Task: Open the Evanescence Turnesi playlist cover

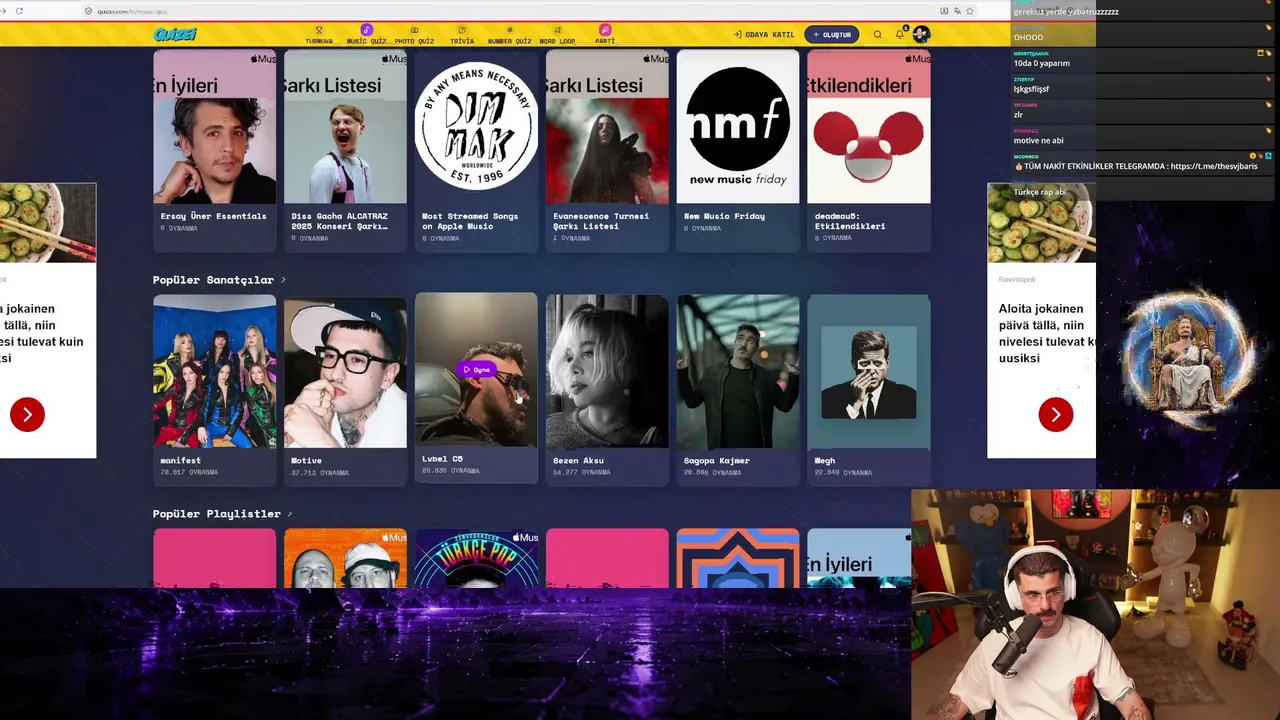Action: (x=607, y=127)
